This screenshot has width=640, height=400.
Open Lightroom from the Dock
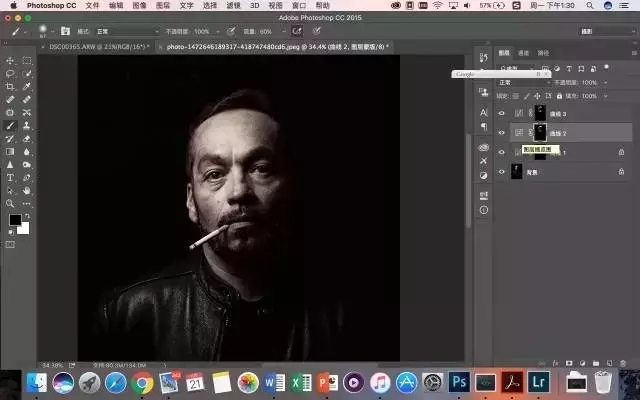click(540, 382)
